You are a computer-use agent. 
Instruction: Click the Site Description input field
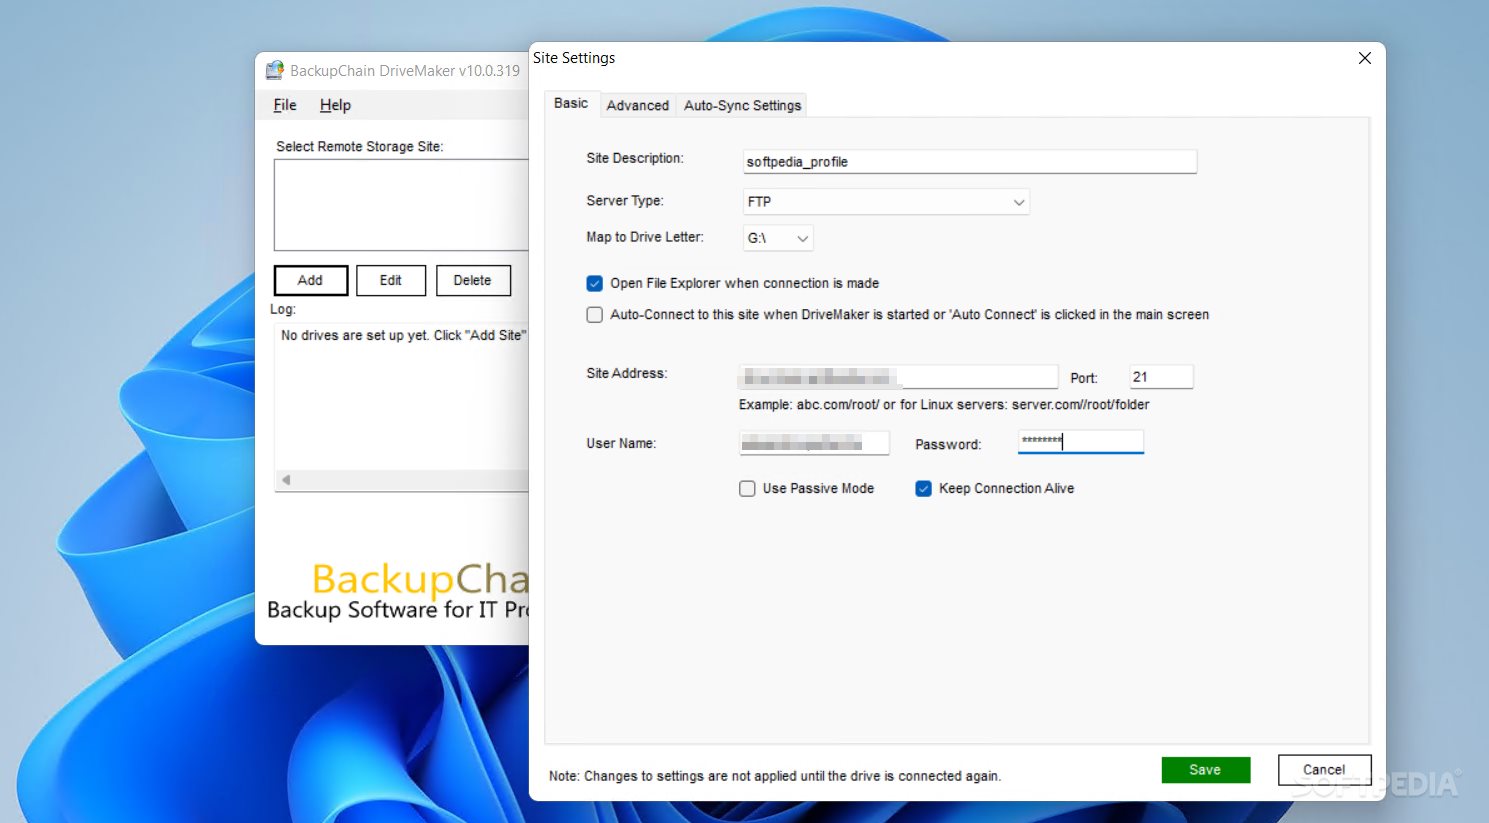969,161
